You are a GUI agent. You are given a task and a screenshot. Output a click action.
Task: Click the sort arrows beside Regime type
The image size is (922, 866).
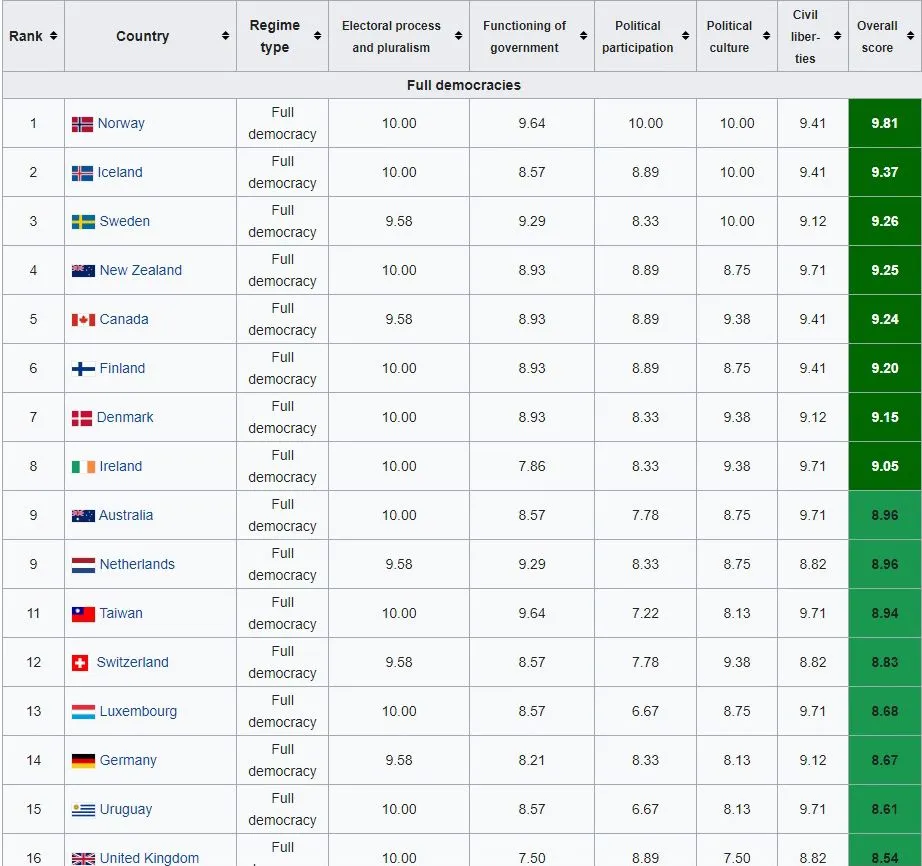pyautogui.click(x=317, y=35)
